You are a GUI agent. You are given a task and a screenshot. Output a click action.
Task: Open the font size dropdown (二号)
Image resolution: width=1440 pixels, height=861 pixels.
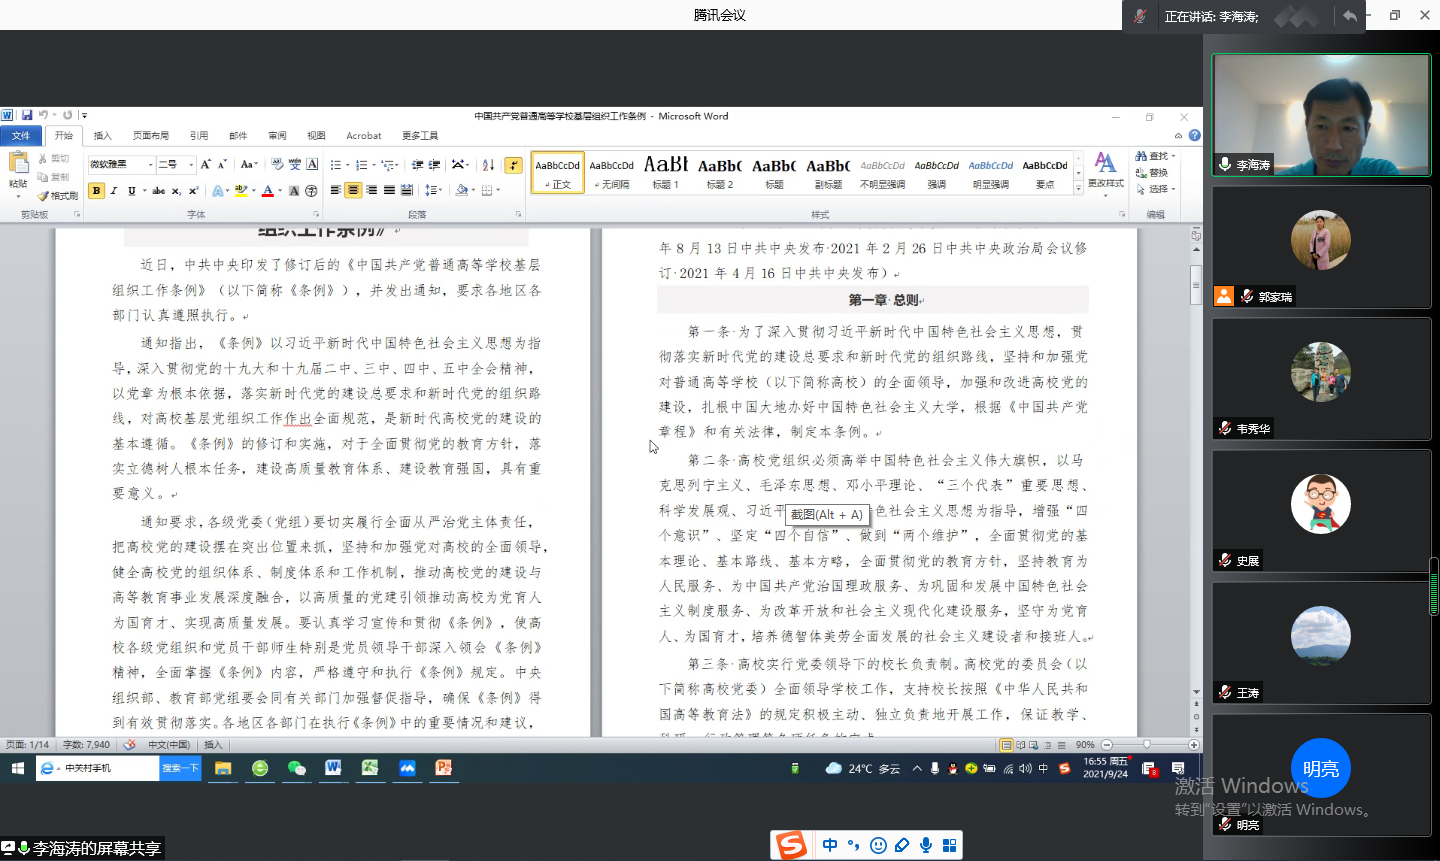coord(191,165)
